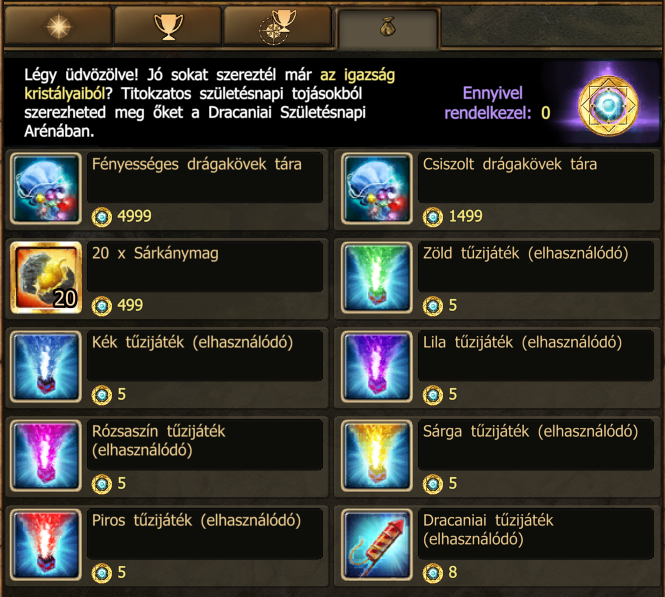Select the money bag shop tab
Image resolution: width=665 pixels, height=597 pixels.
[387, 29]
